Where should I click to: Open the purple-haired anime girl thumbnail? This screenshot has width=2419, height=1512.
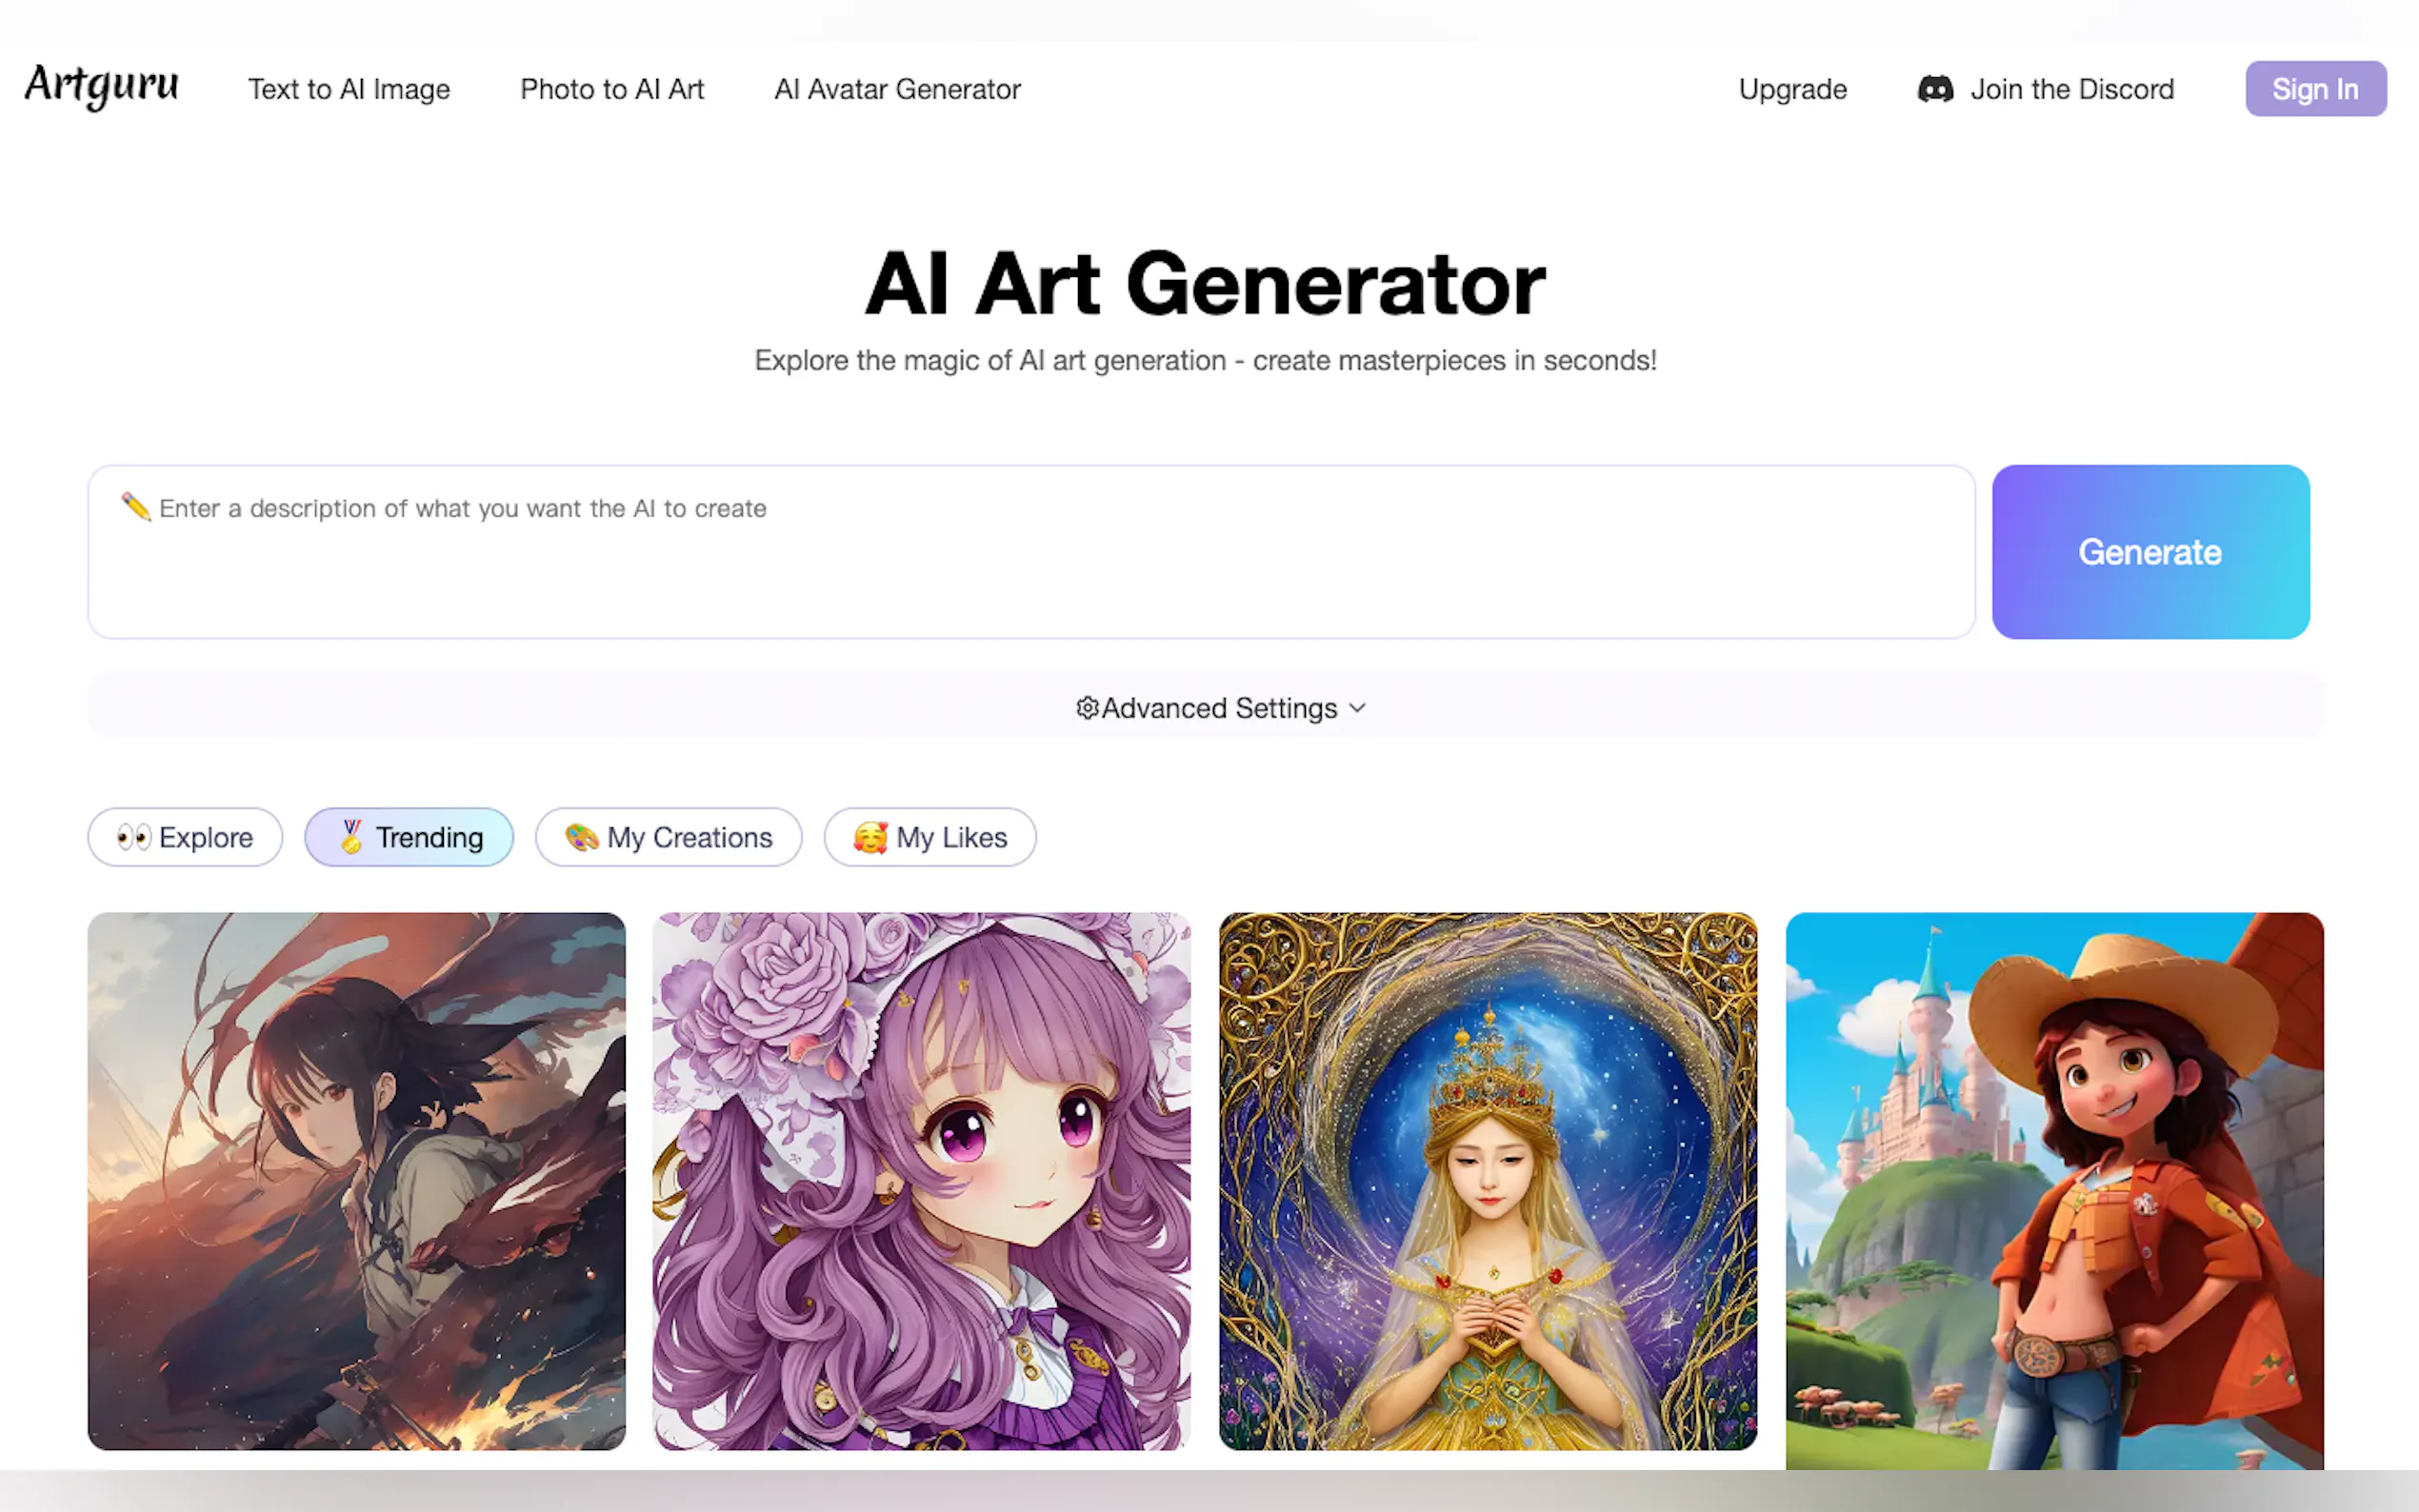921,1181
